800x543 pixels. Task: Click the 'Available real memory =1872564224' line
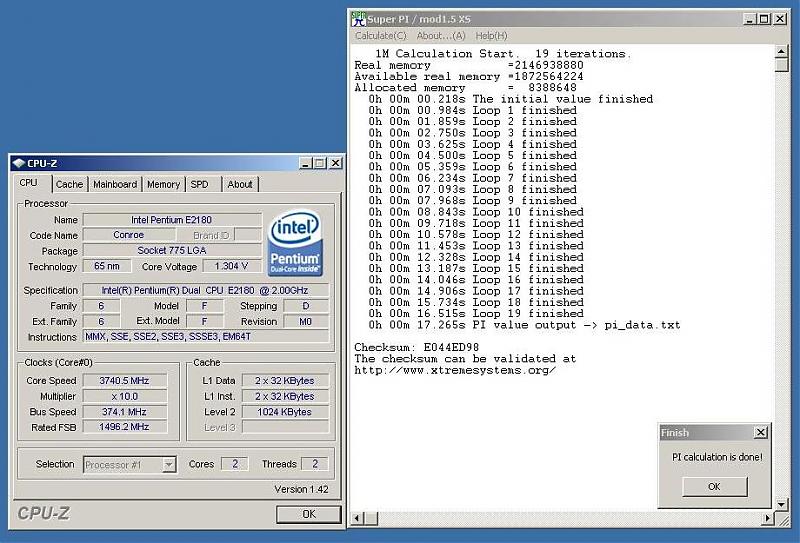(469, 77)
